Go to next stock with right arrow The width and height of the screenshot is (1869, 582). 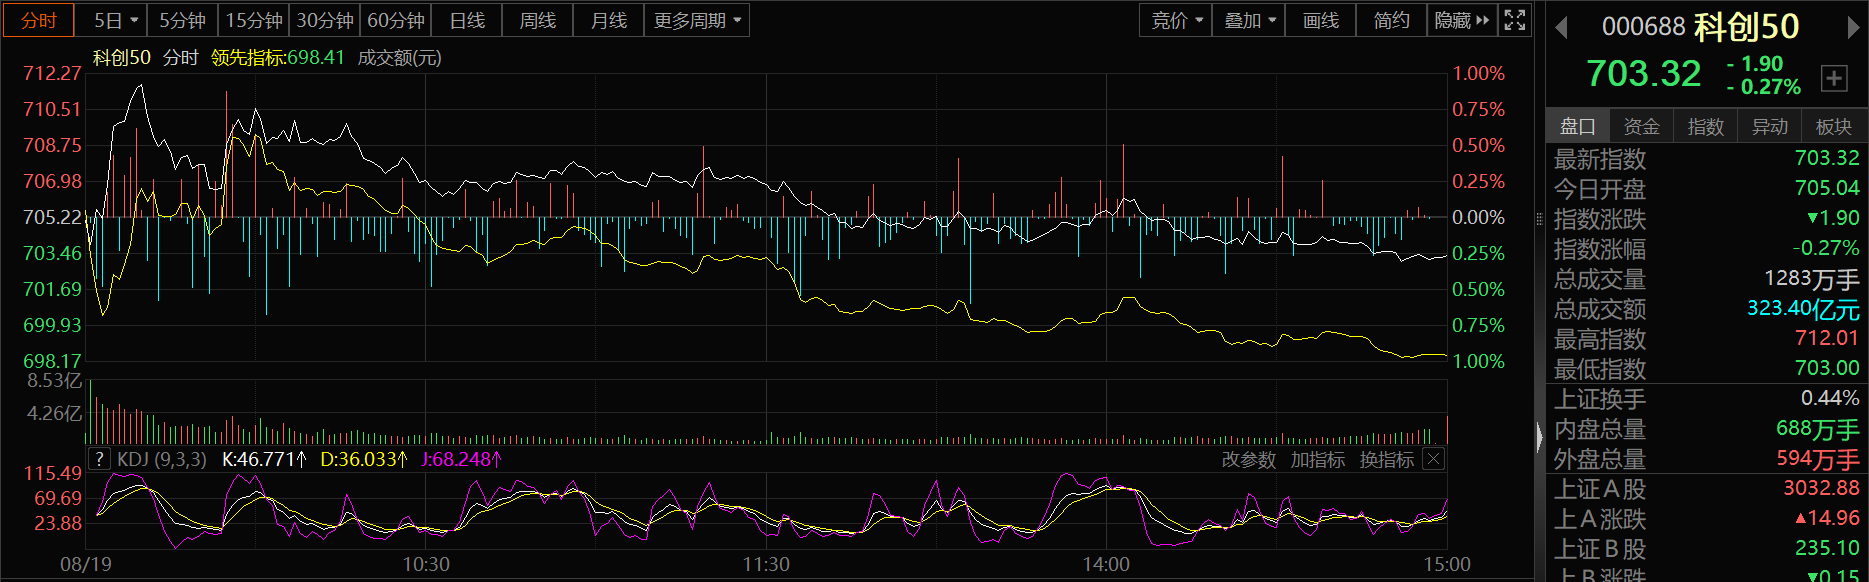click(1853, 28)
